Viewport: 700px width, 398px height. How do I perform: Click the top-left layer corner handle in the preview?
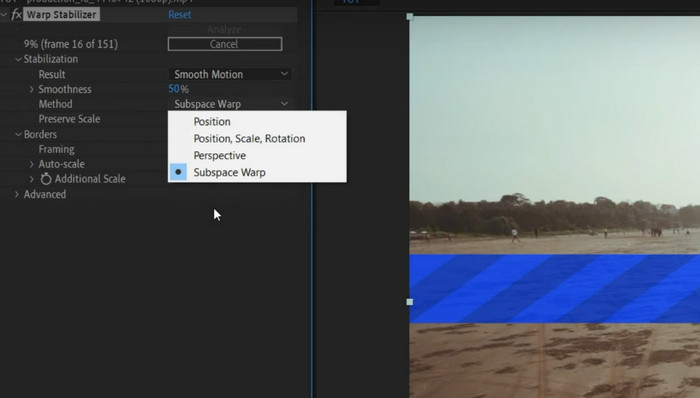tap(410, 17)
